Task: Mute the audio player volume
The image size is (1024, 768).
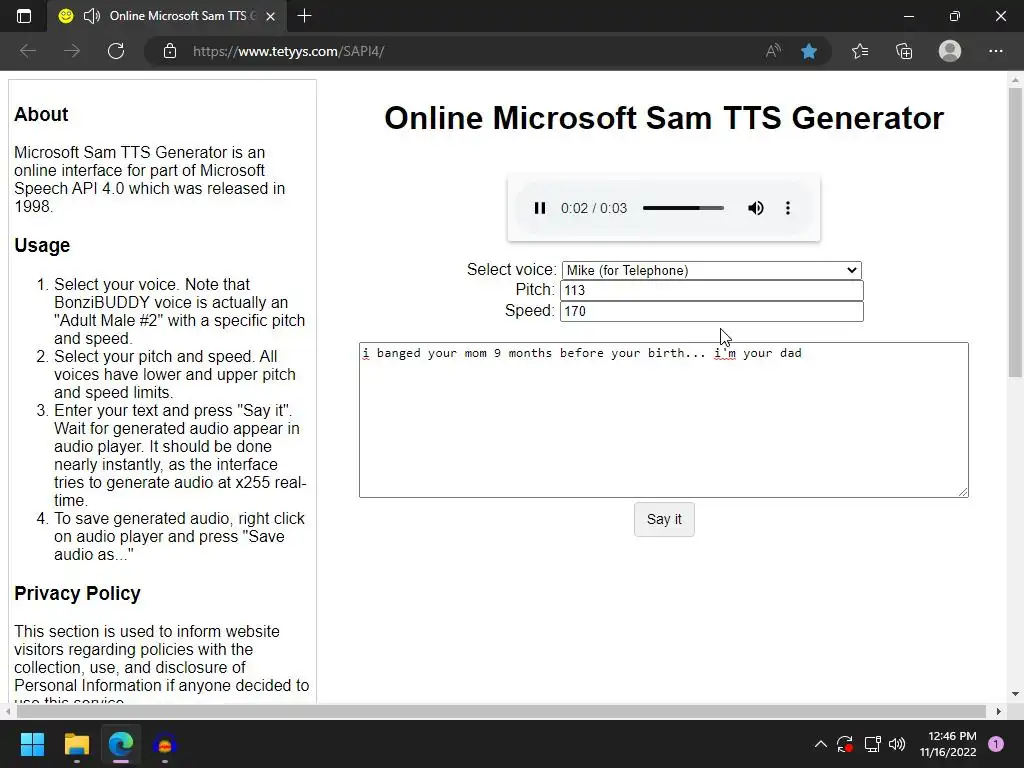Action: click(756, 208)
